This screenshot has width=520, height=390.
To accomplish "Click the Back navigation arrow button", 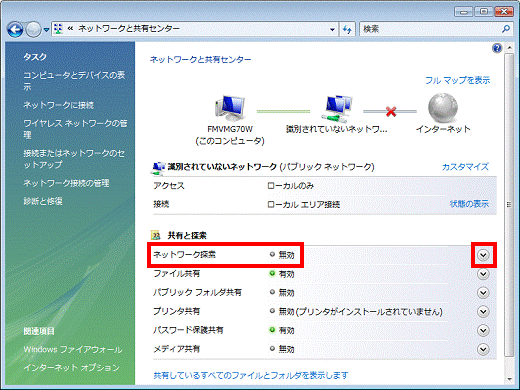I will (15, 29).
